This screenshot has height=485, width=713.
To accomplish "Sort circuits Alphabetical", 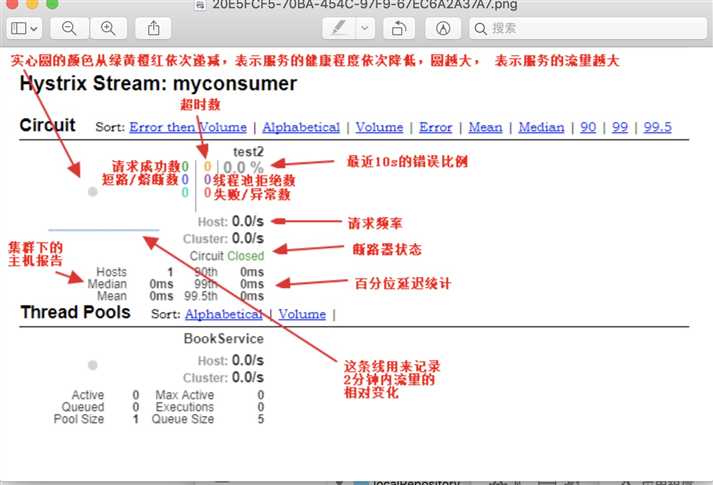I will point(301,127).
